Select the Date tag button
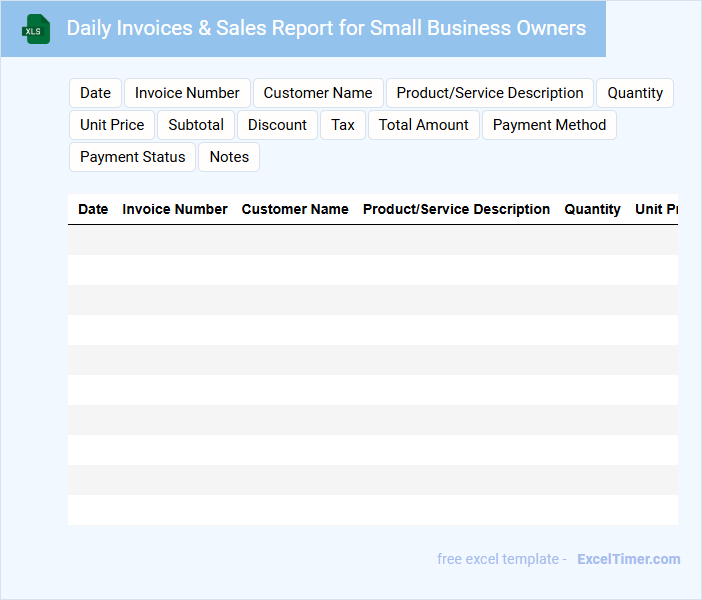702x600 pixels. (x=95, y=93)
